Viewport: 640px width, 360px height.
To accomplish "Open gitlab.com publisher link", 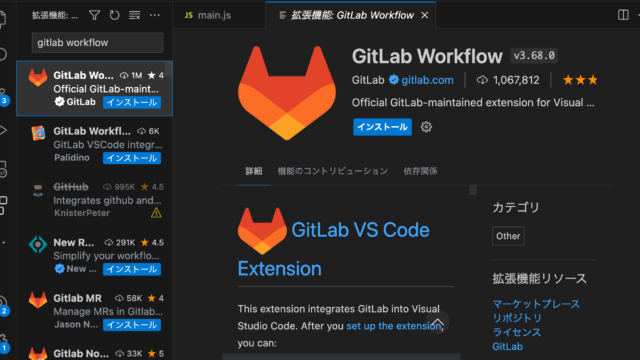I will [x=427, y=80].
